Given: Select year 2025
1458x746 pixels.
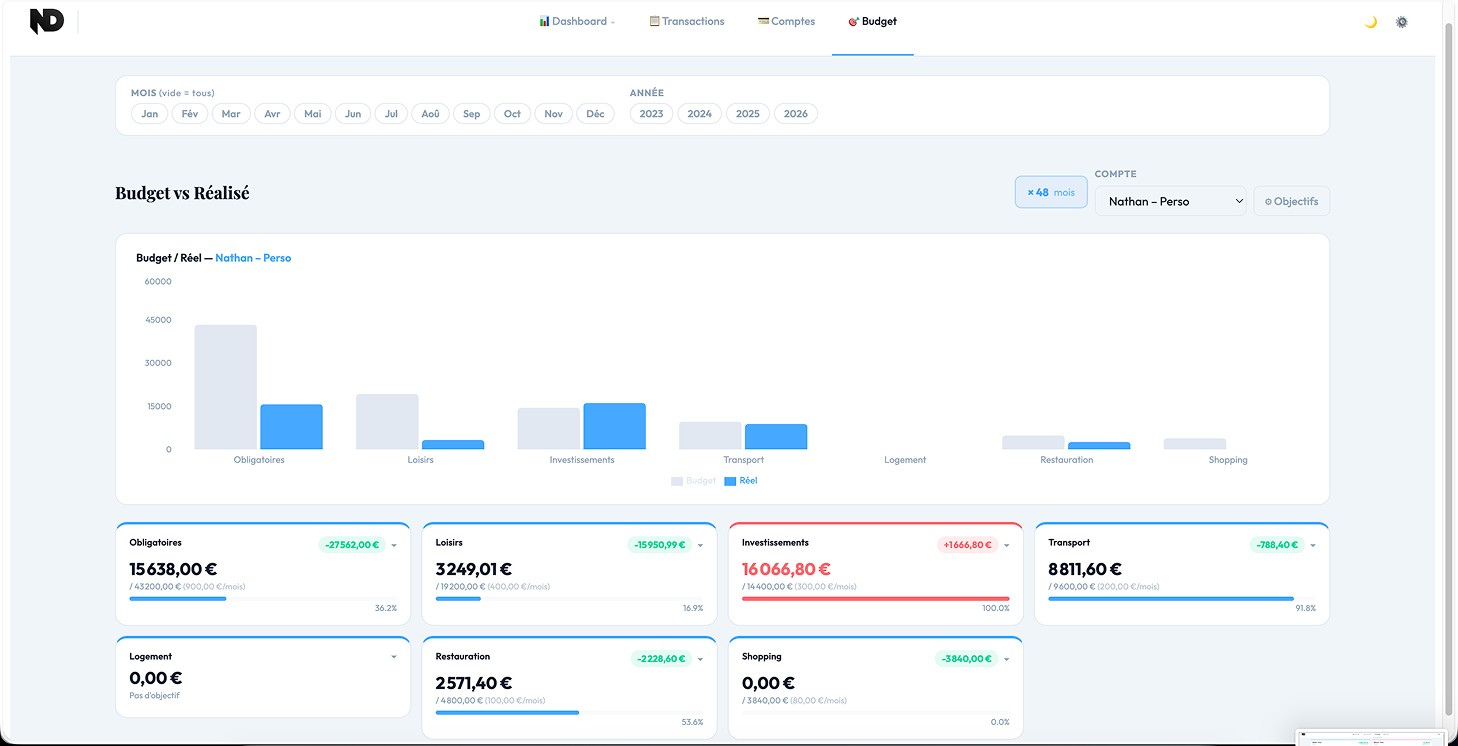Looking at the screenshot, I should coord(748,114).
